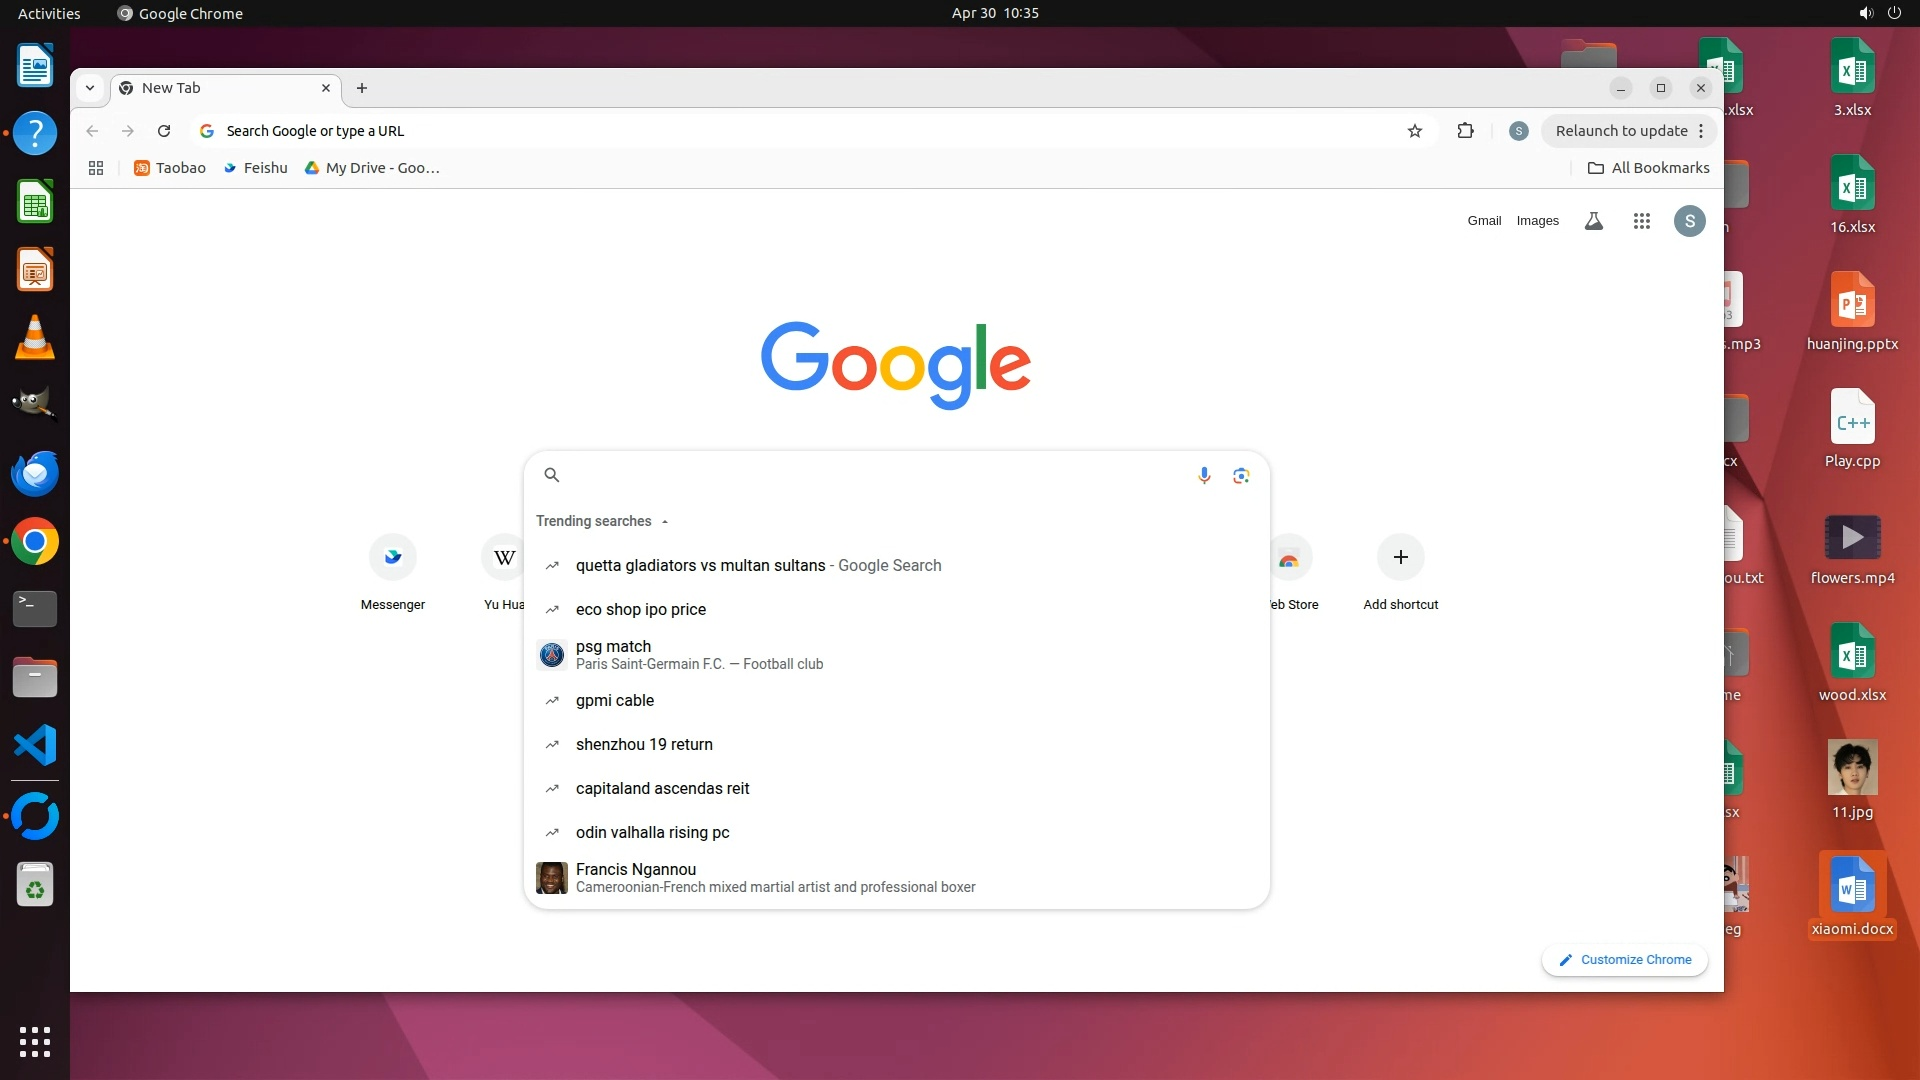This screenshot has width=1920, height=1080.
Task: Open VS Code from the Ubuntu dock
Action: [x=35, y=745]
